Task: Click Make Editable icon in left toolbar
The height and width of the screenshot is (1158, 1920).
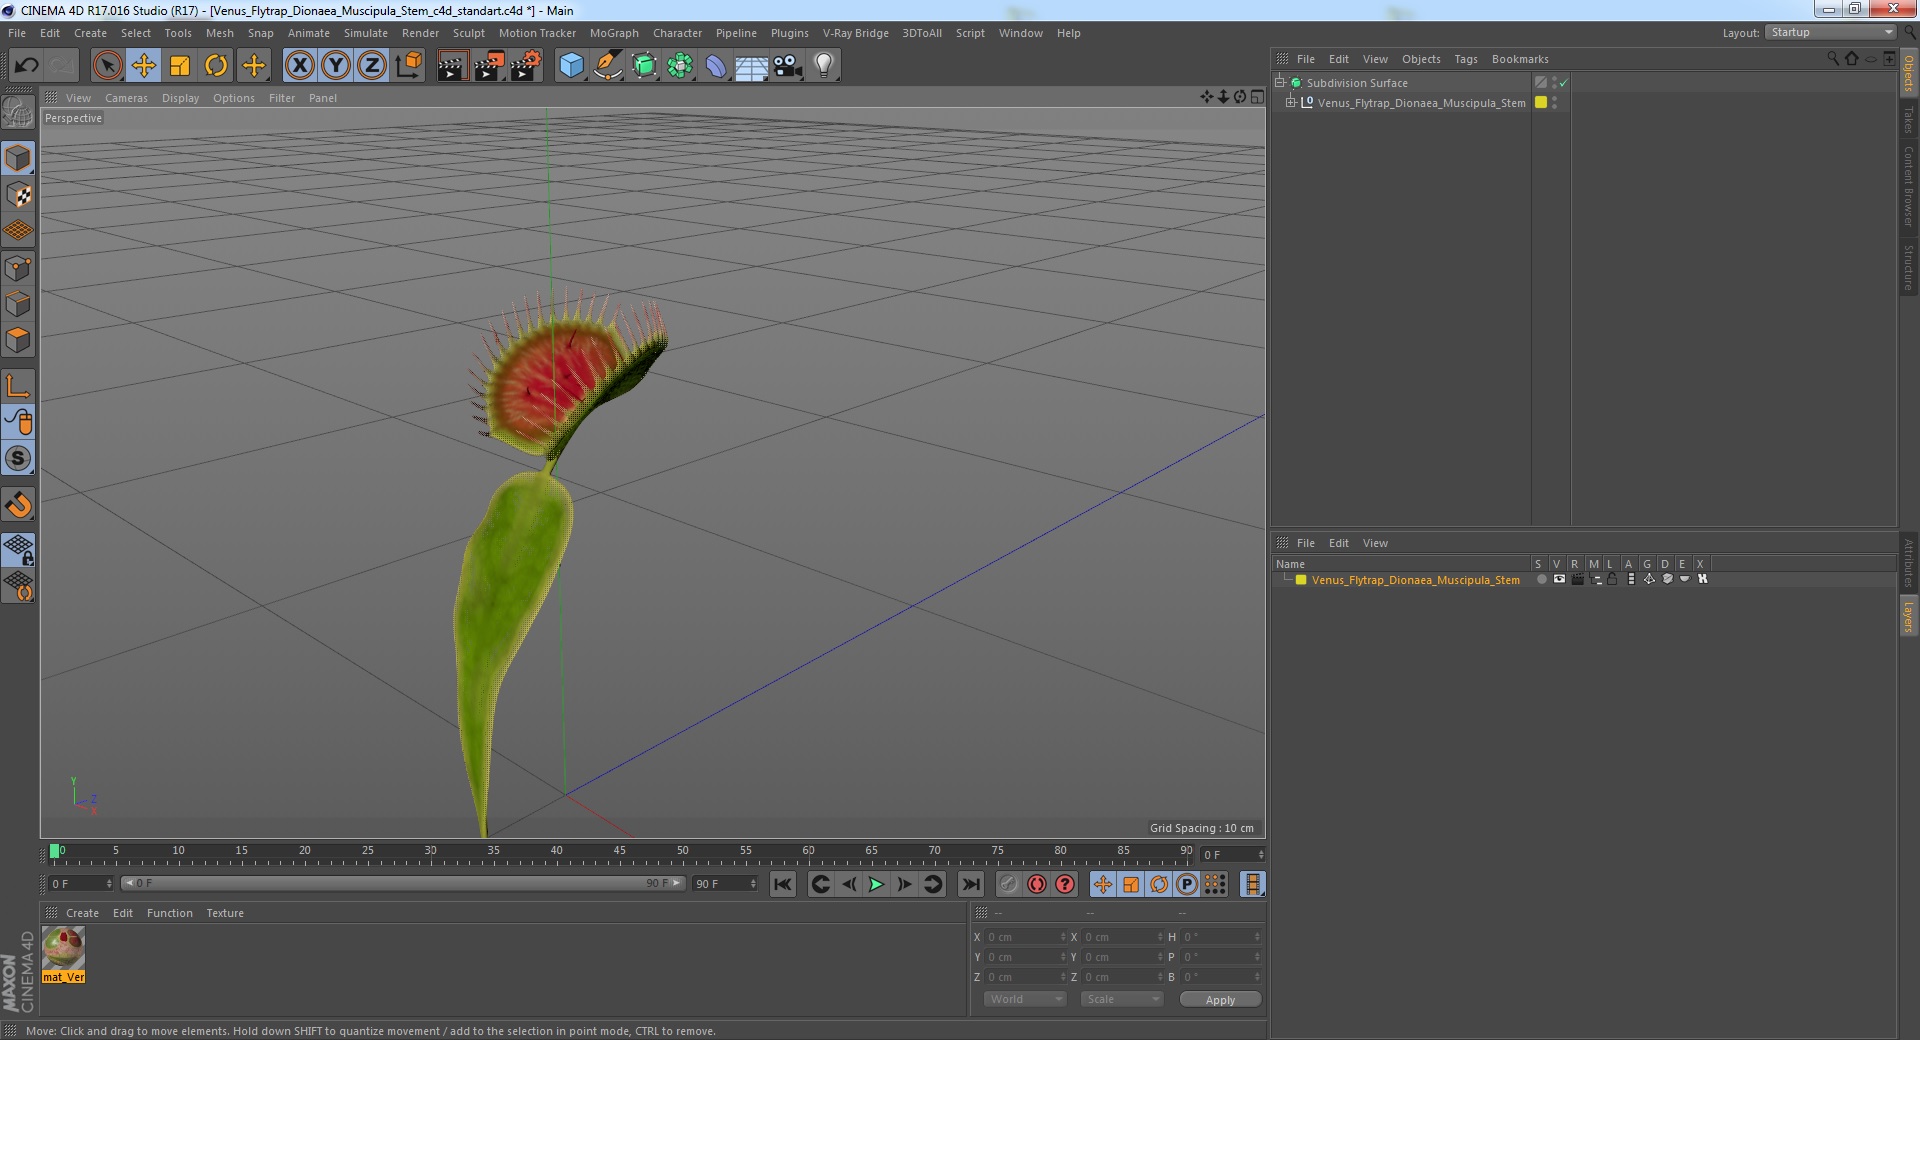Action: [x=18, y=112]
